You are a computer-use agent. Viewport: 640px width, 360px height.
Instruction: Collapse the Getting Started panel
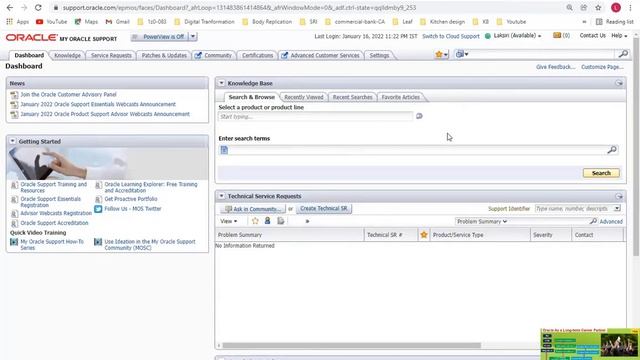point(13,141)
